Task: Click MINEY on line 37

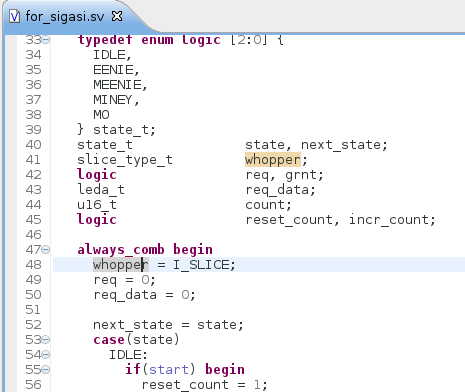Action: [x=113, y=100]
